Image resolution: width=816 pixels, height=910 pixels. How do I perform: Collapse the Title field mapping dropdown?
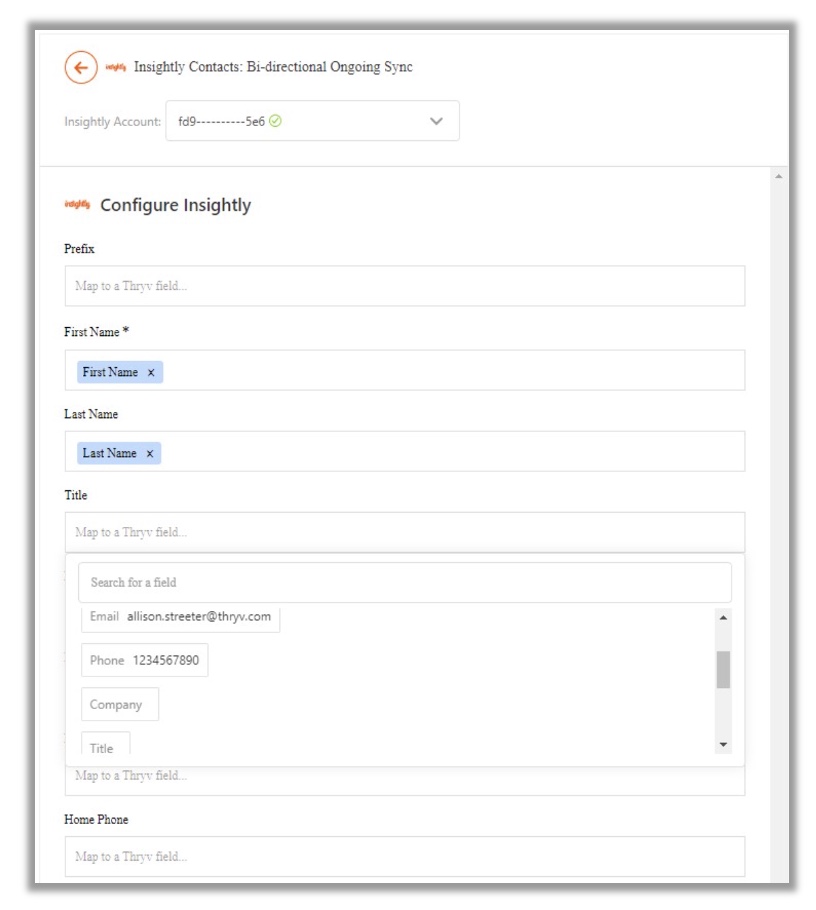coord(404,532)
